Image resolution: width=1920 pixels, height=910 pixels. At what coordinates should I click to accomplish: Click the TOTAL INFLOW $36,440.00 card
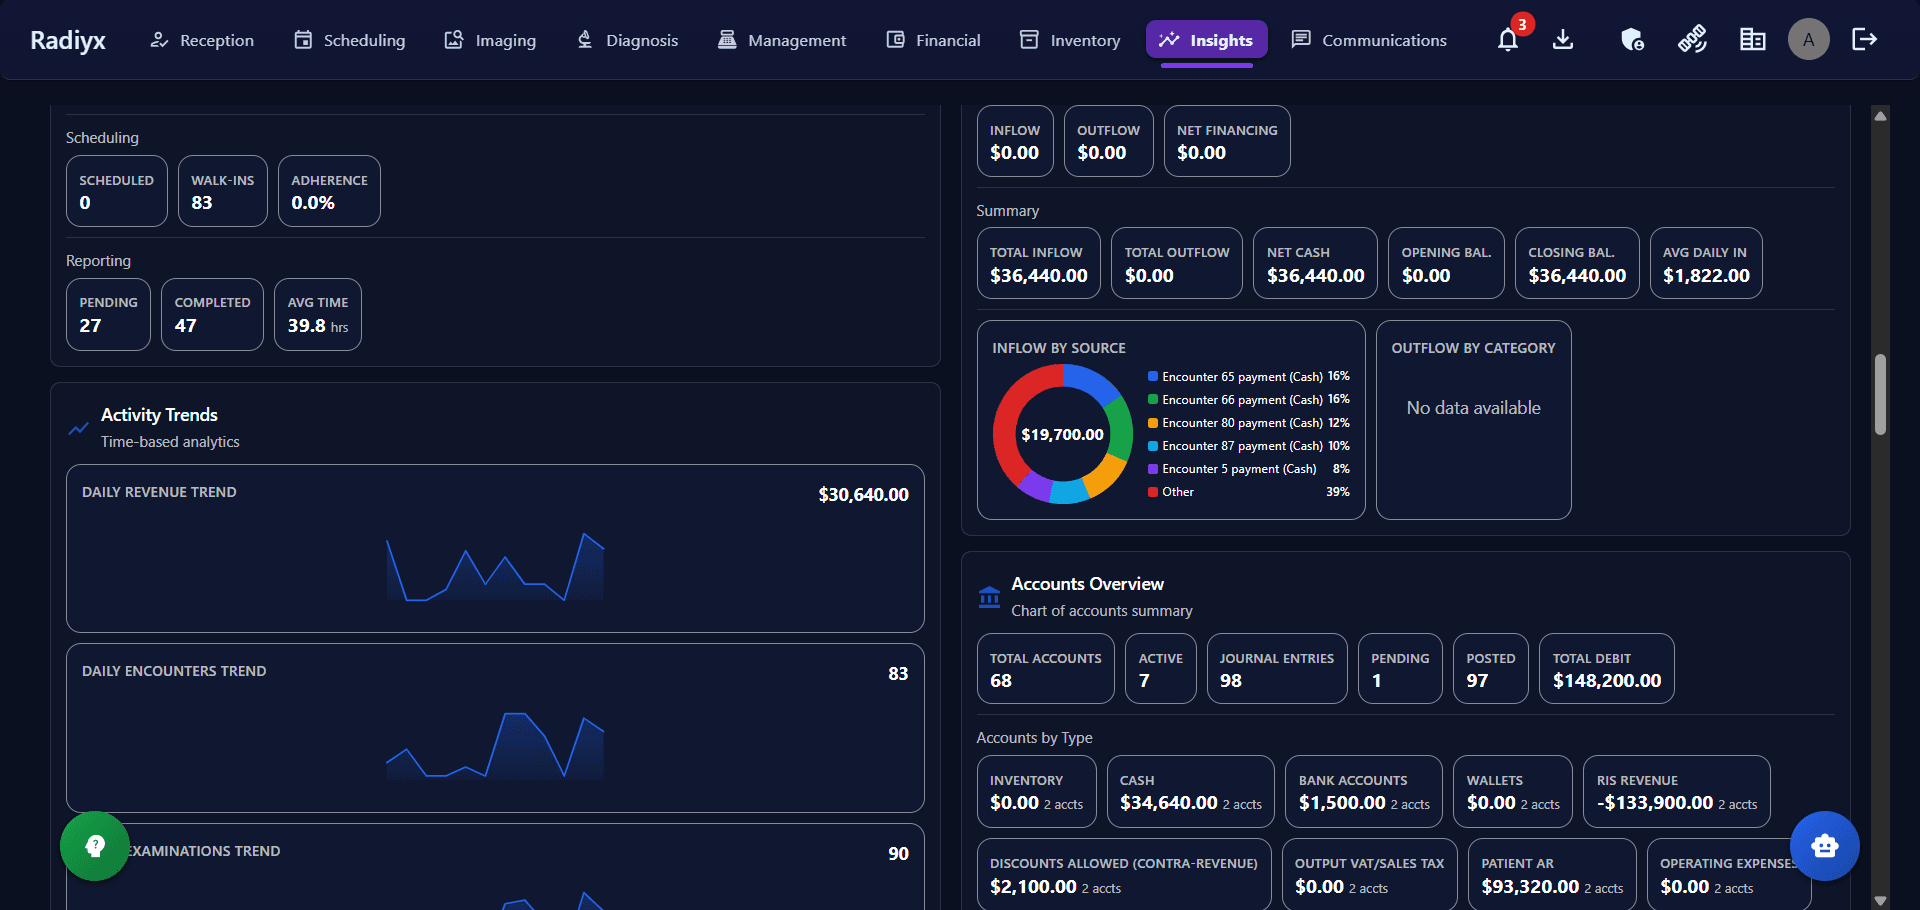[x=1039, y=263]
